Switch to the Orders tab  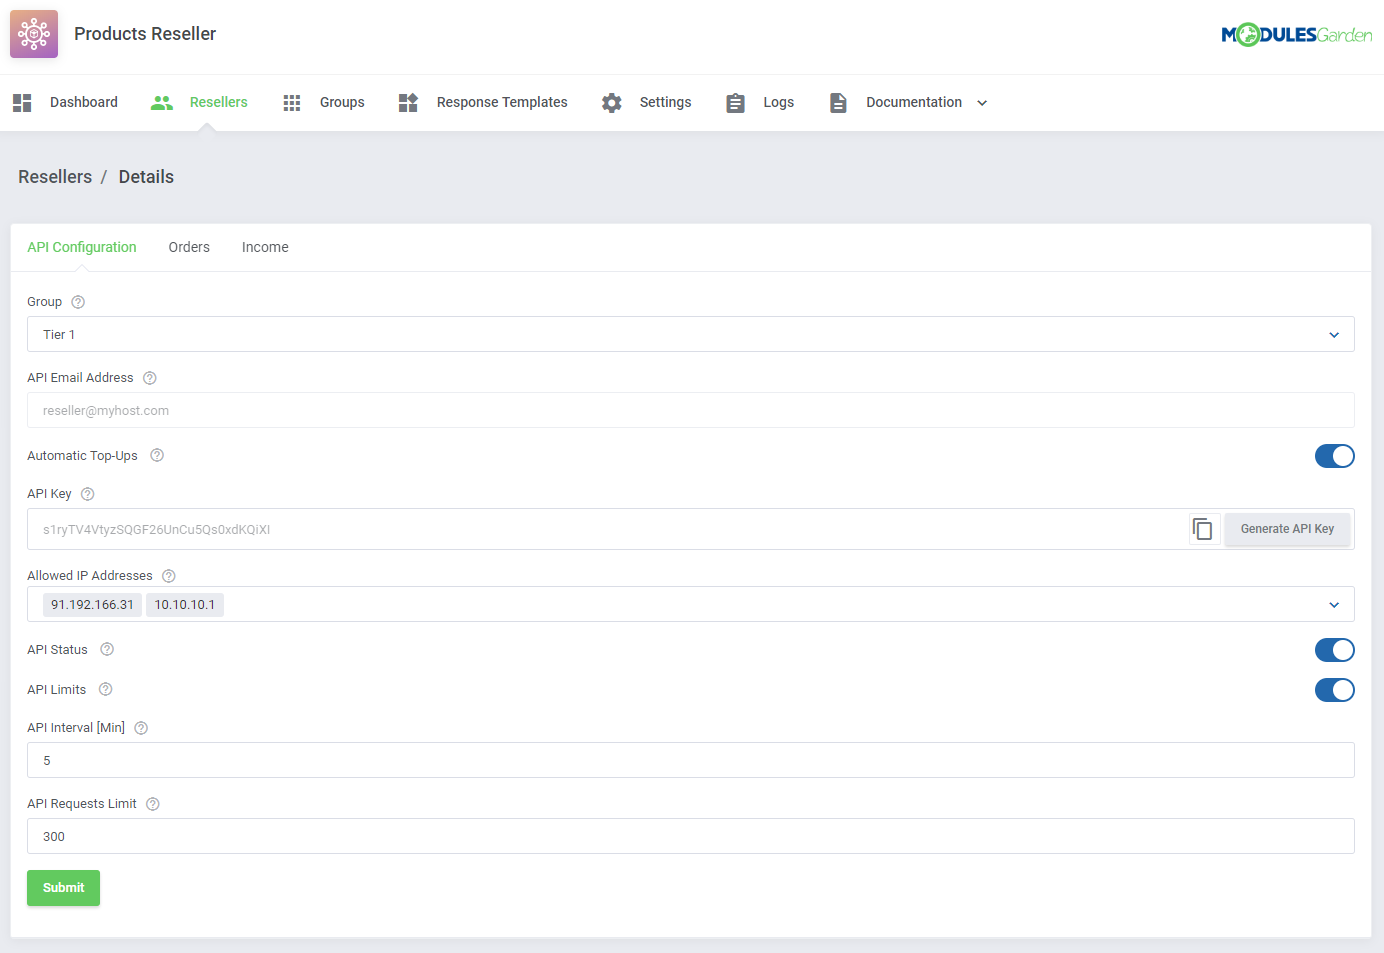click(189, 246)
